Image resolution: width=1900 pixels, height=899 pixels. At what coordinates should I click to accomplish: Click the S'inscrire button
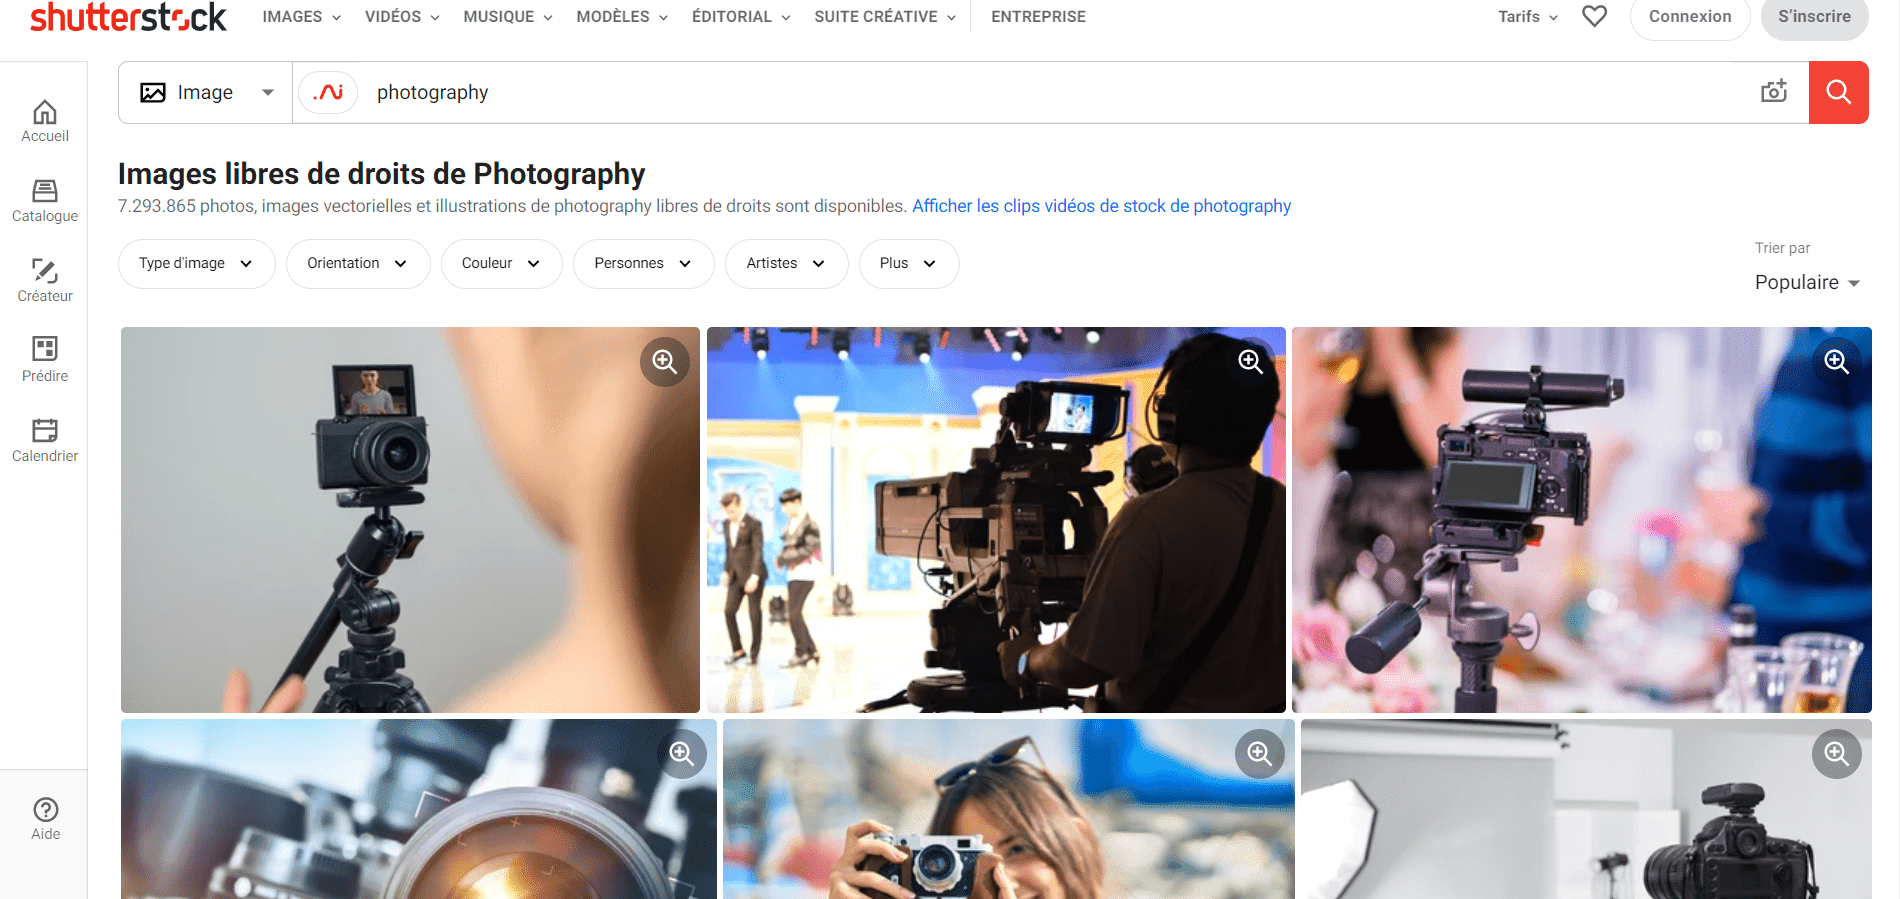pos(1814,17)
